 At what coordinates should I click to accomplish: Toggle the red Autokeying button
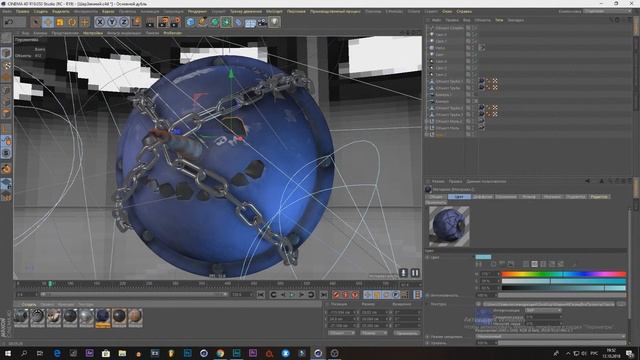tap(345, 295)
